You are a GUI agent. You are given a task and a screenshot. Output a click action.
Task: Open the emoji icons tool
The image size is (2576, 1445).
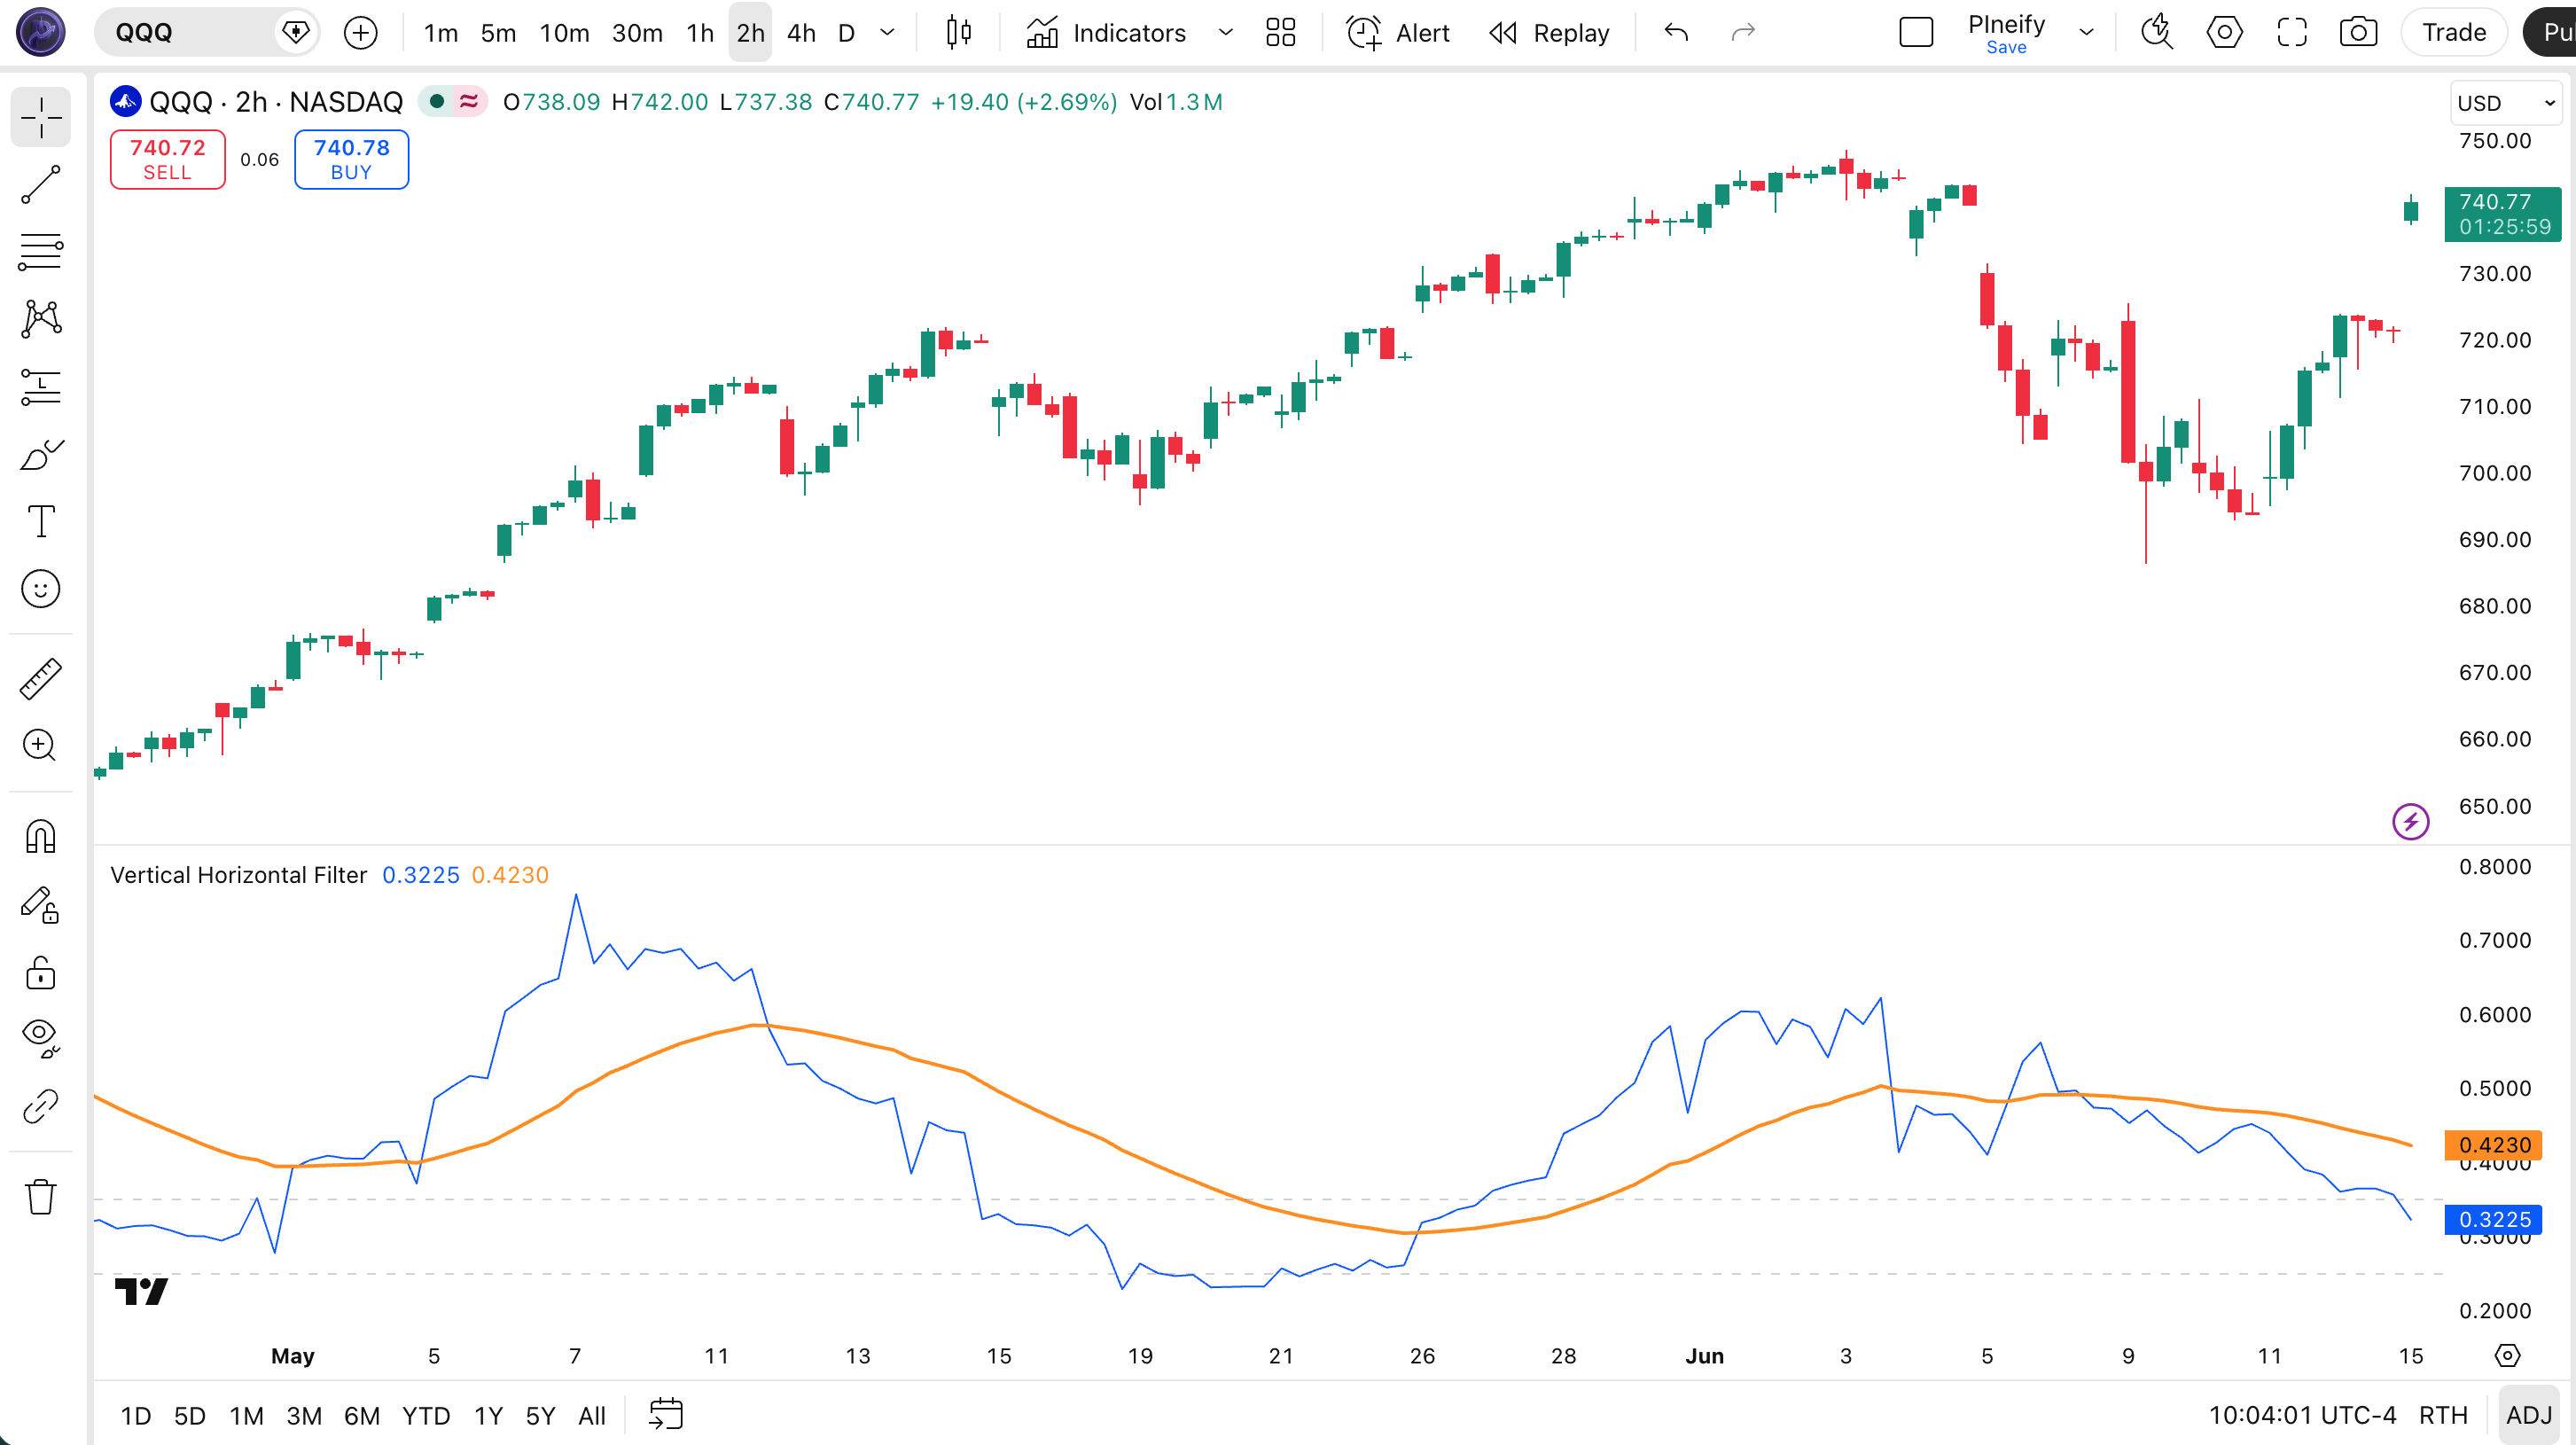click(41, 589)
